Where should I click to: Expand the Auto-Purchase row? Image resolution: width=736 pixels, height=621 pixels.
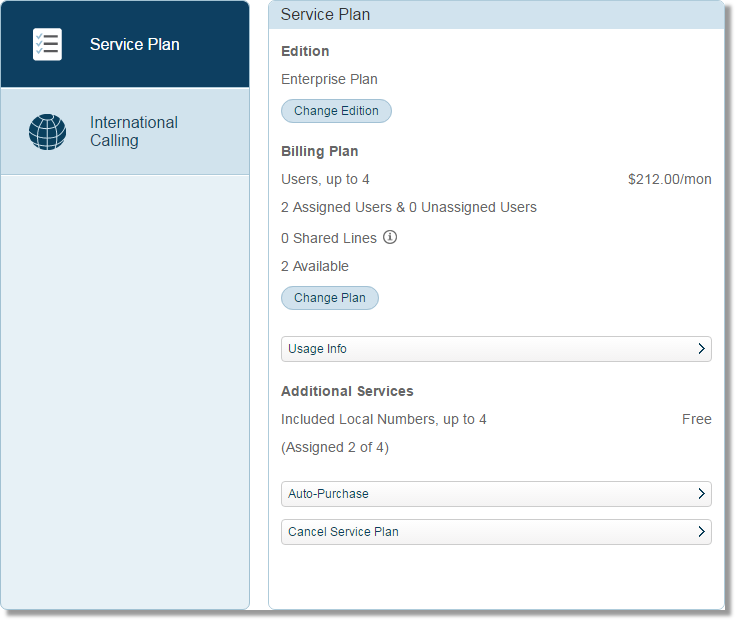(x=496, y=494)
